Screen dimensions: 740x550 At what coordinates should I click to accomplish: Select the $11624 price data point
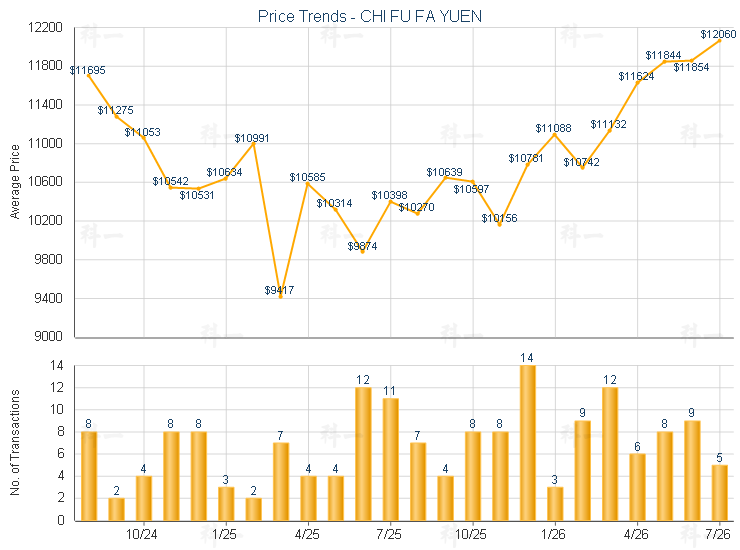638,83
